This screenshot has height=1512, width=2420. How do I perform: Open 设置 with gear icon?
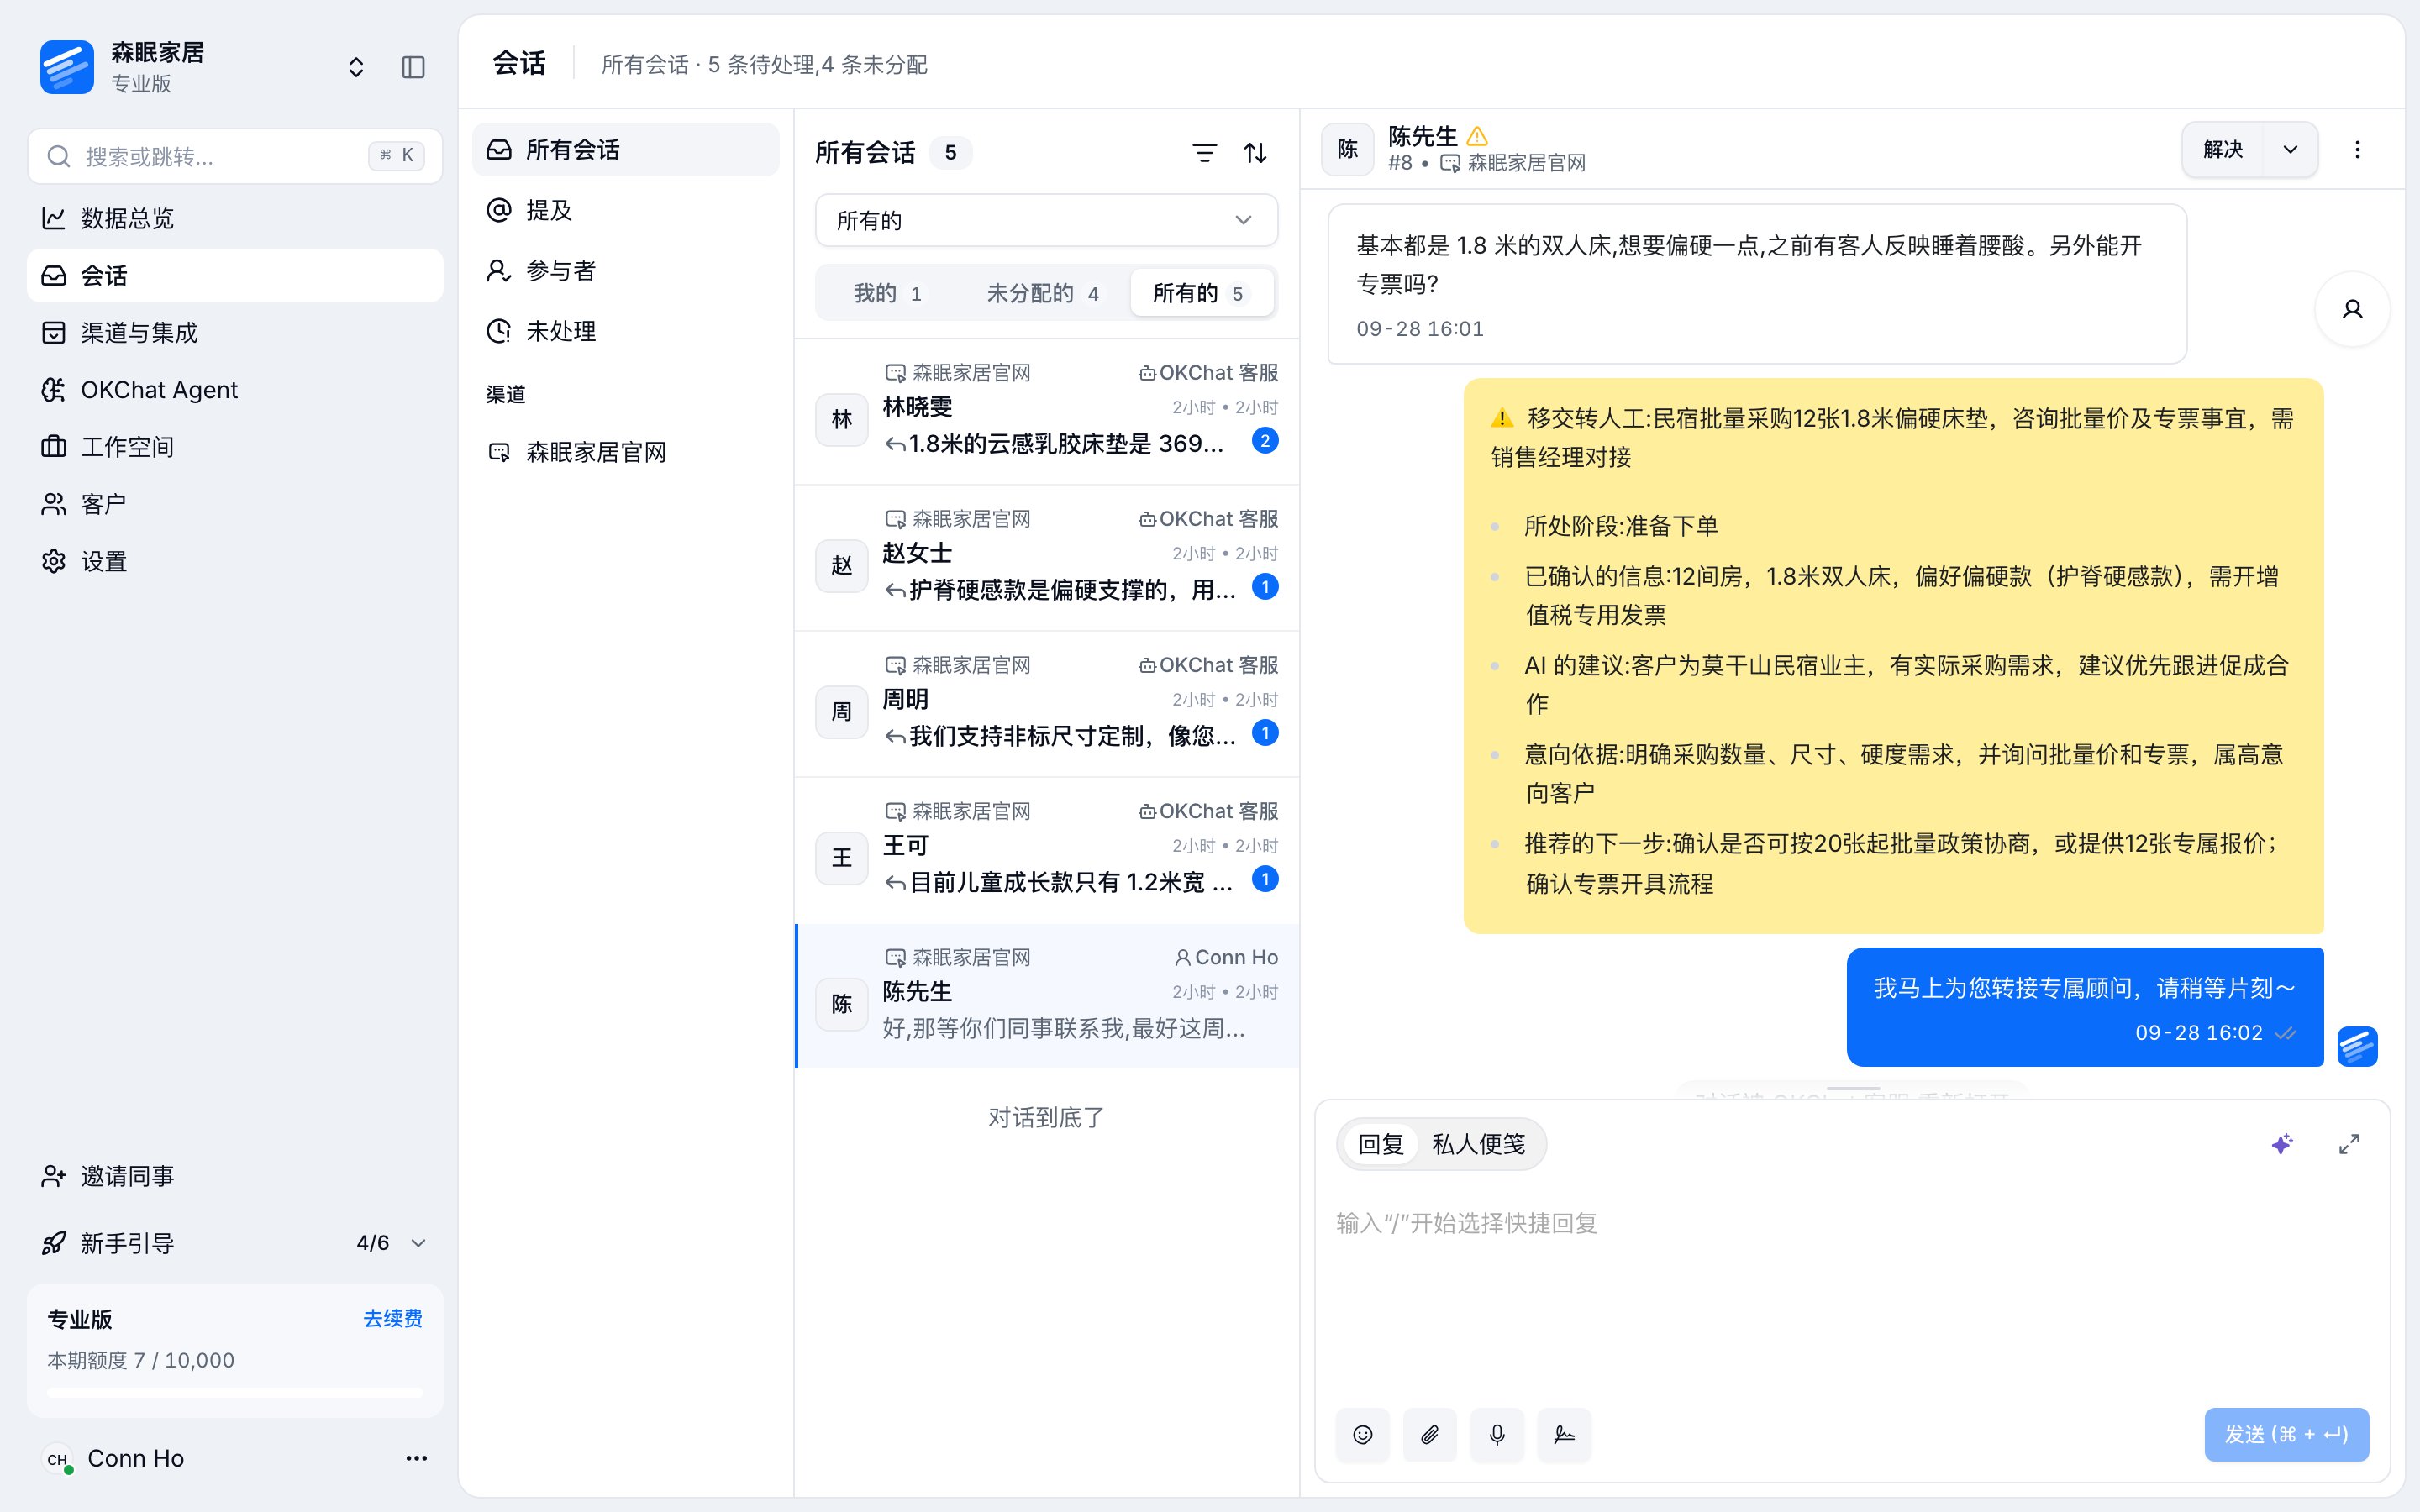[x=235, y=561]
